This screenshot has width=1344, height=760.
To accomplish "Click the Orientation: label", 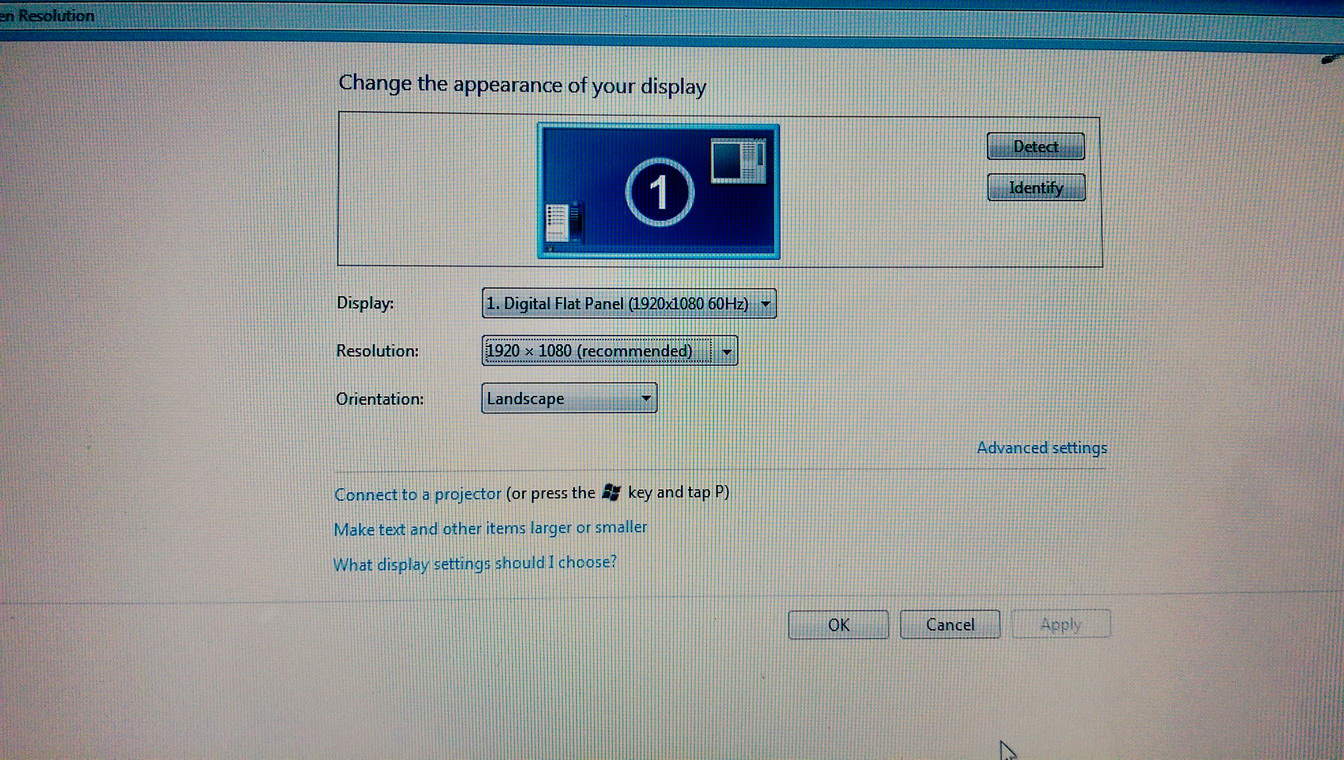I will tap(380, 399).
